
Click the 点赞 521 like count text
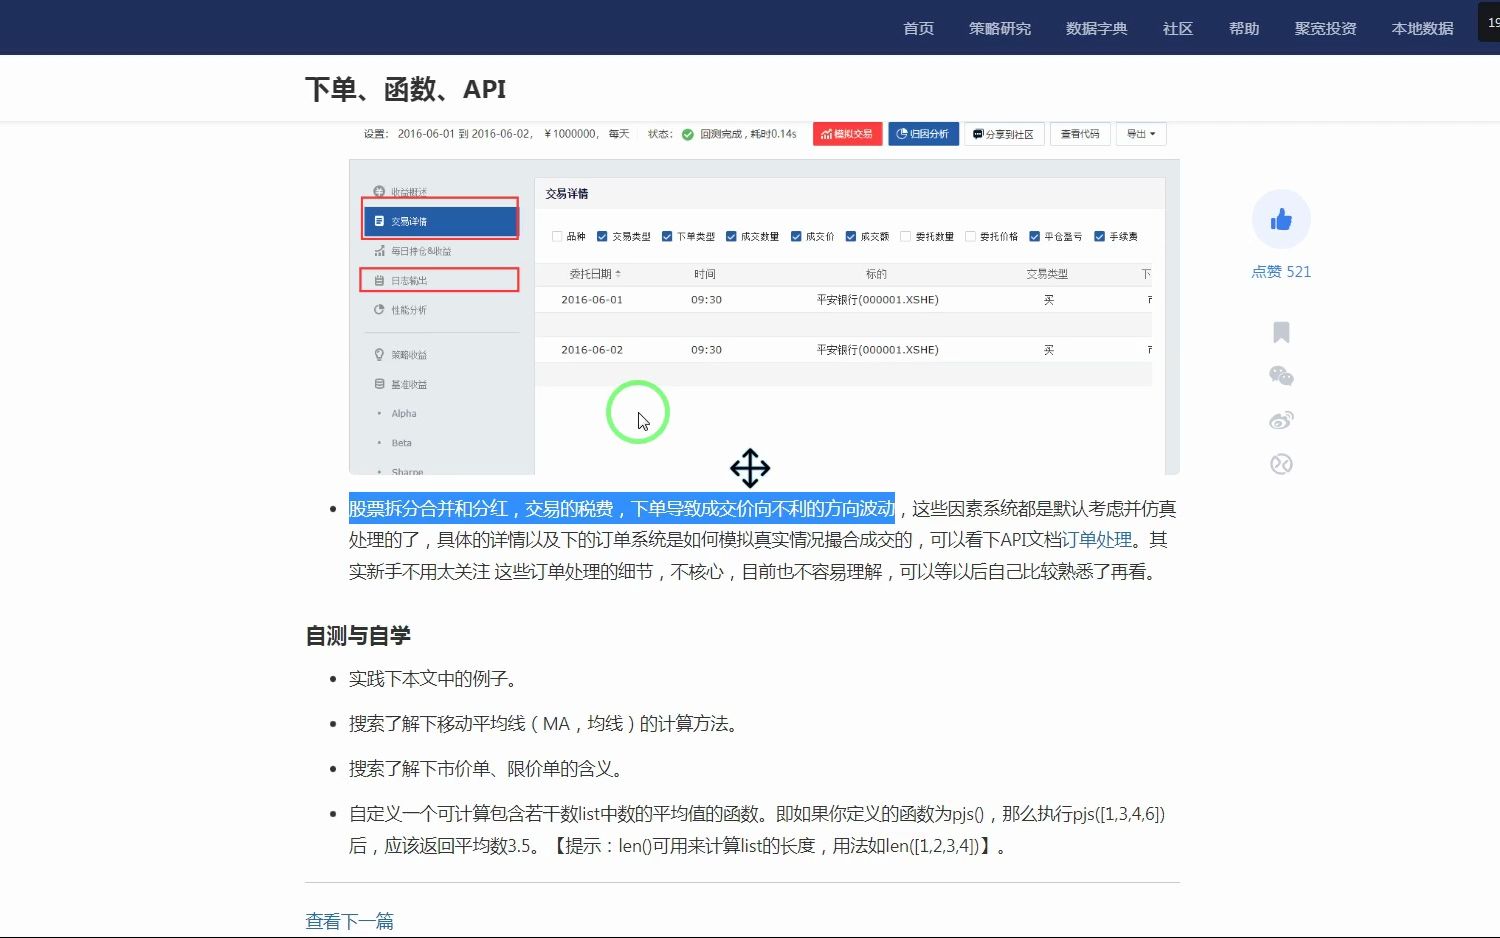[x=1281, y=272]
